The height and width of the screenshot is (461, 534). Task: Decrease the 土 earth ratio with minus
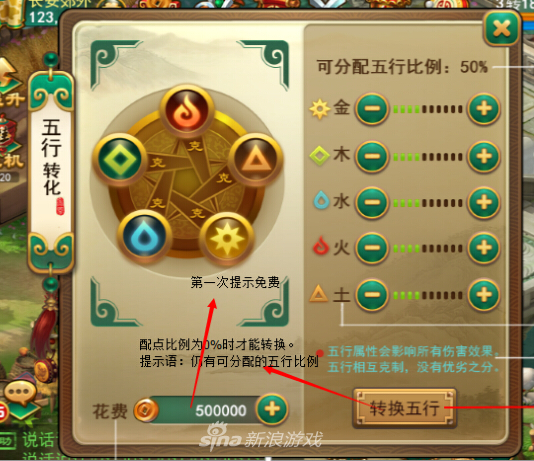tap(372, 295)
